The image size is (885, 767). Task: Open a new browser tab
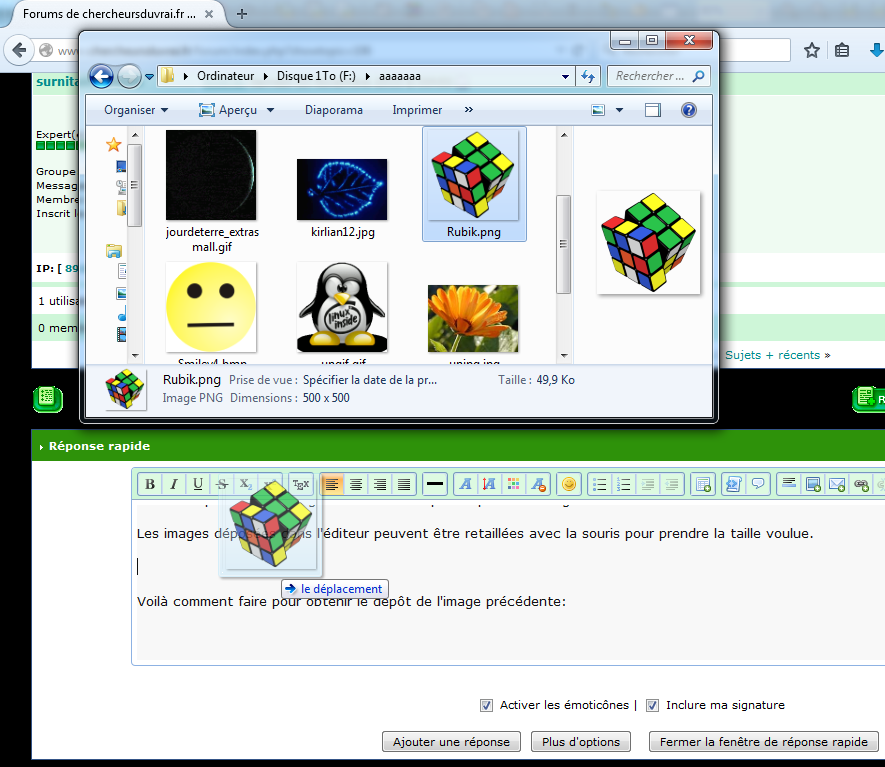pyautogui.click(x=242, y=14)
